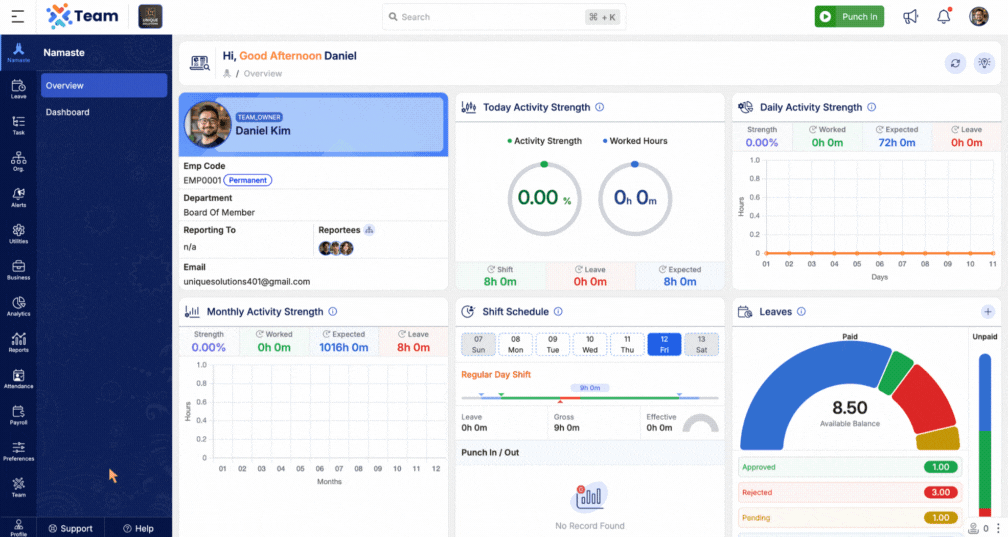Click the refresh icon in header
This screenshot has width=1008, height=537.
[x=955, y=63]
